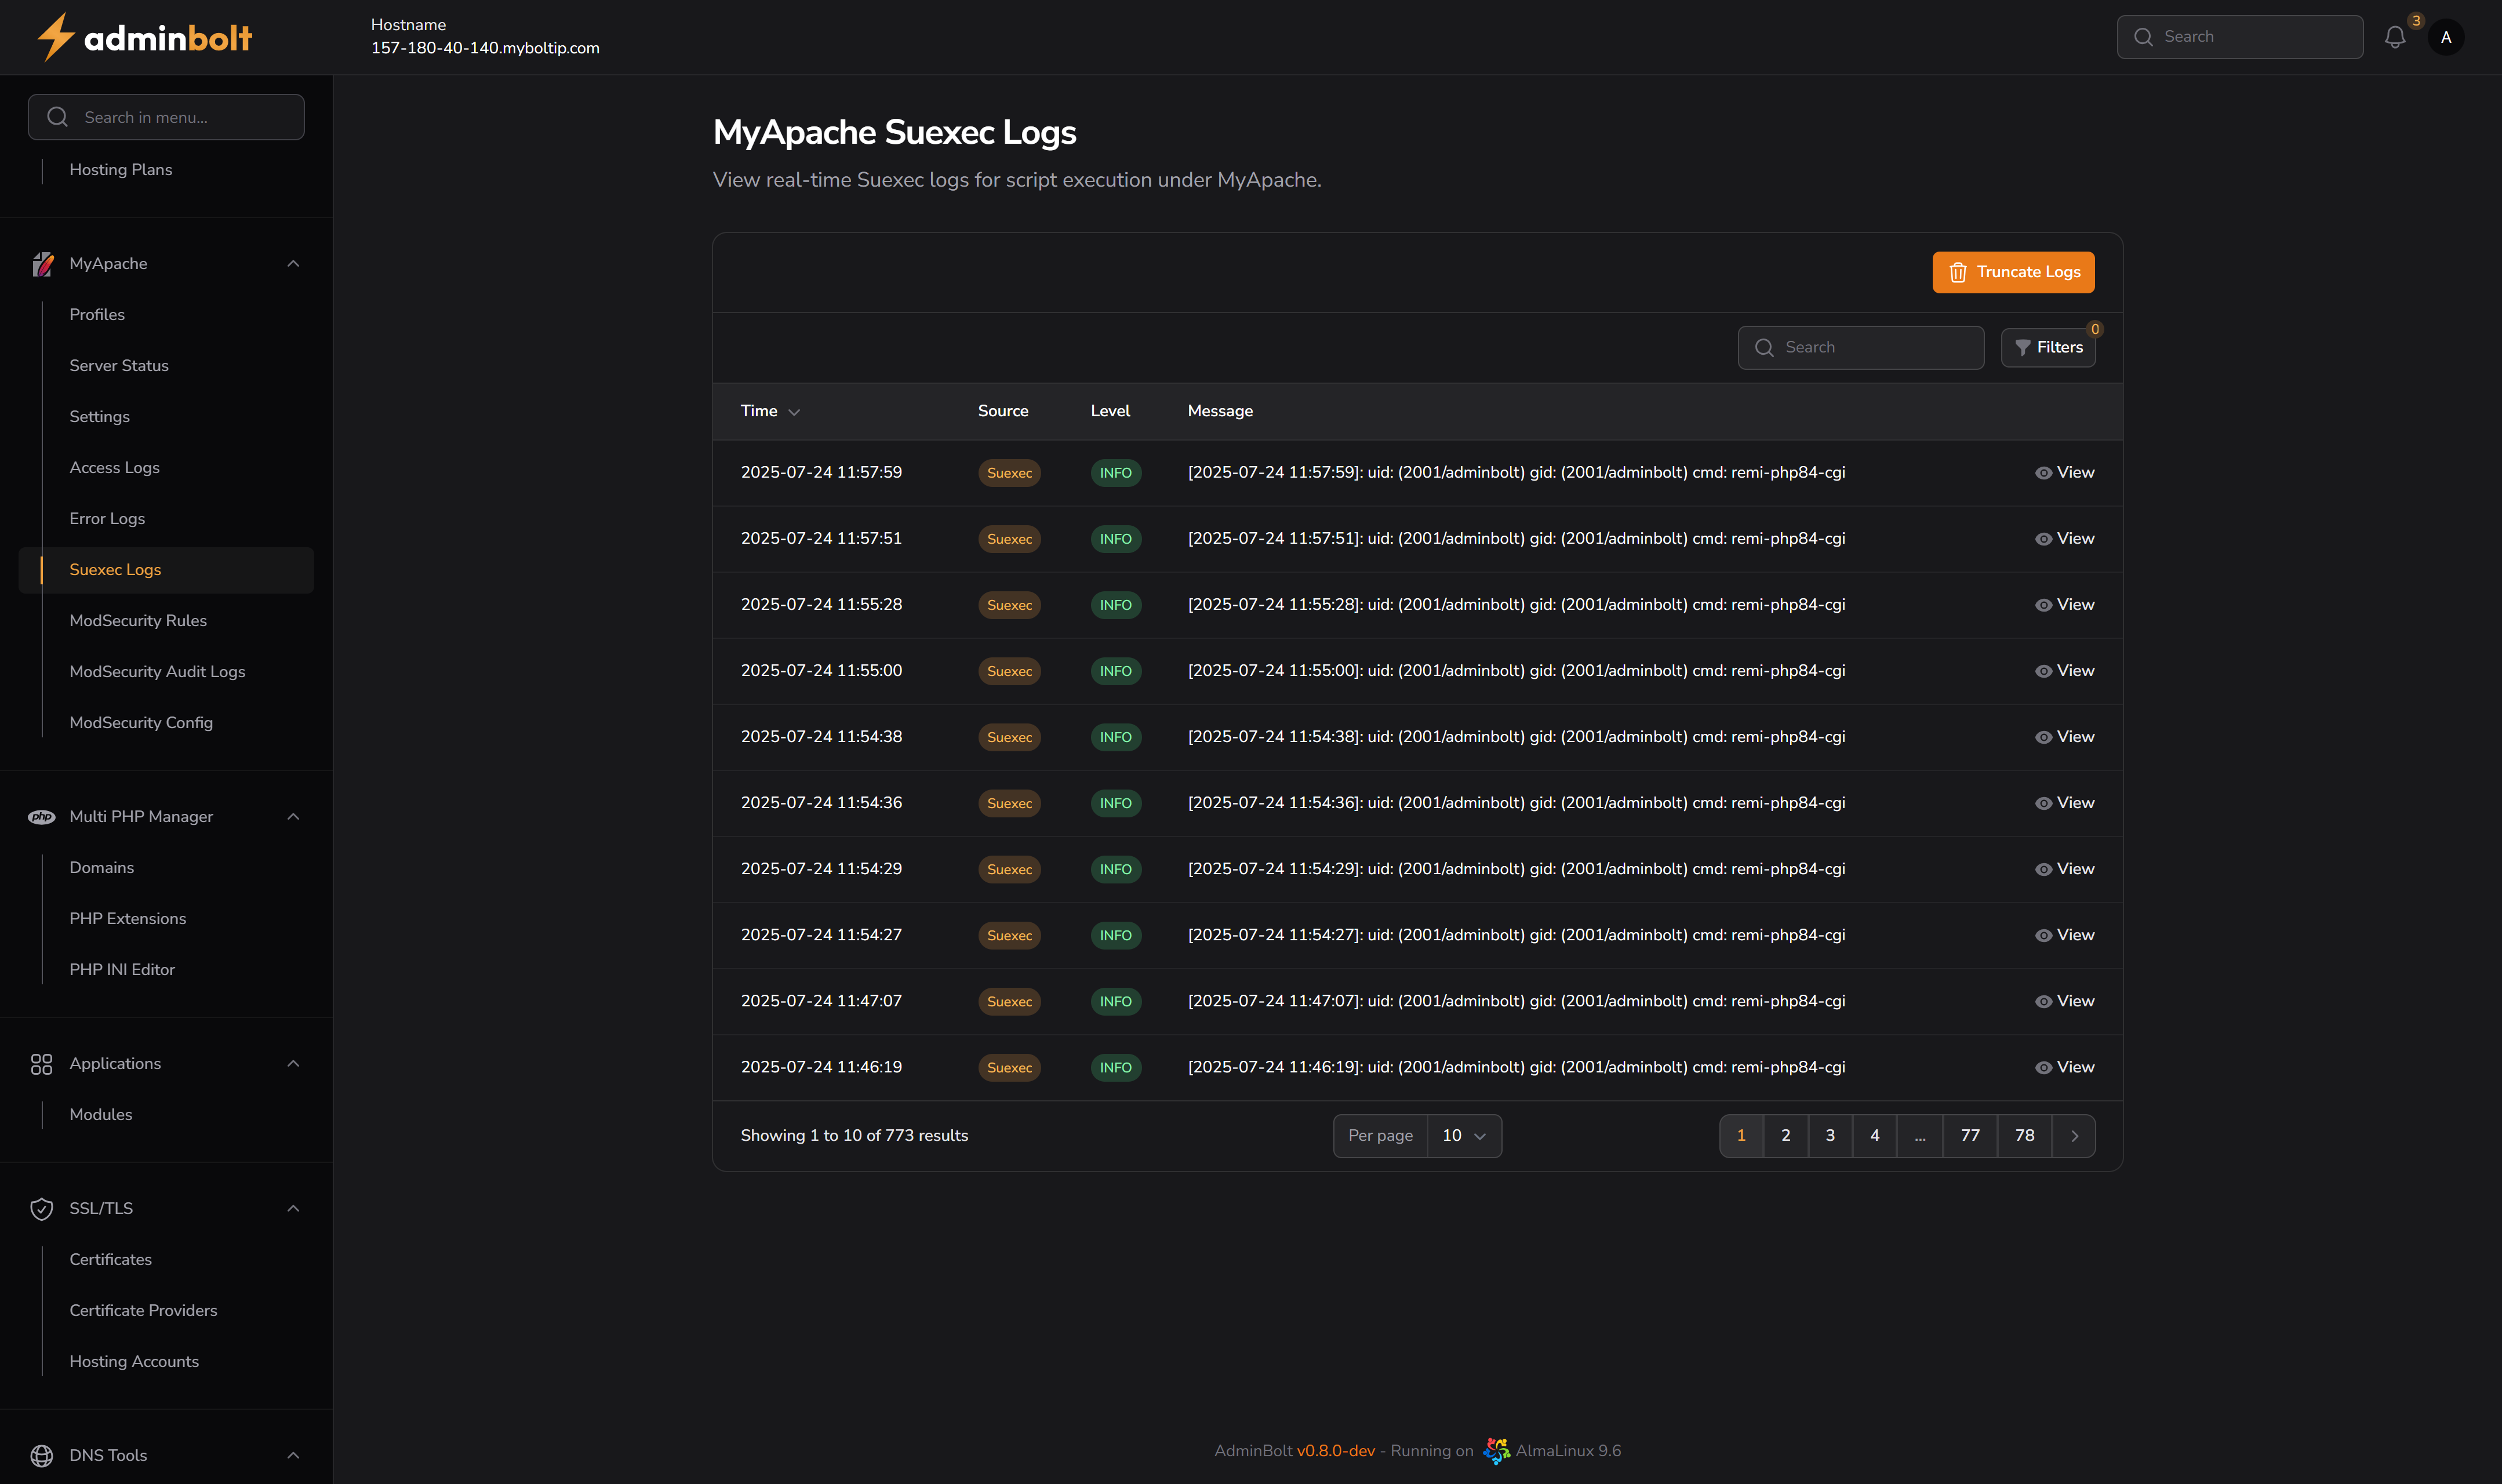The image size is (2502, 1484).
Task: Click the Applications grid icon
Action: (x=41, y=1064)
